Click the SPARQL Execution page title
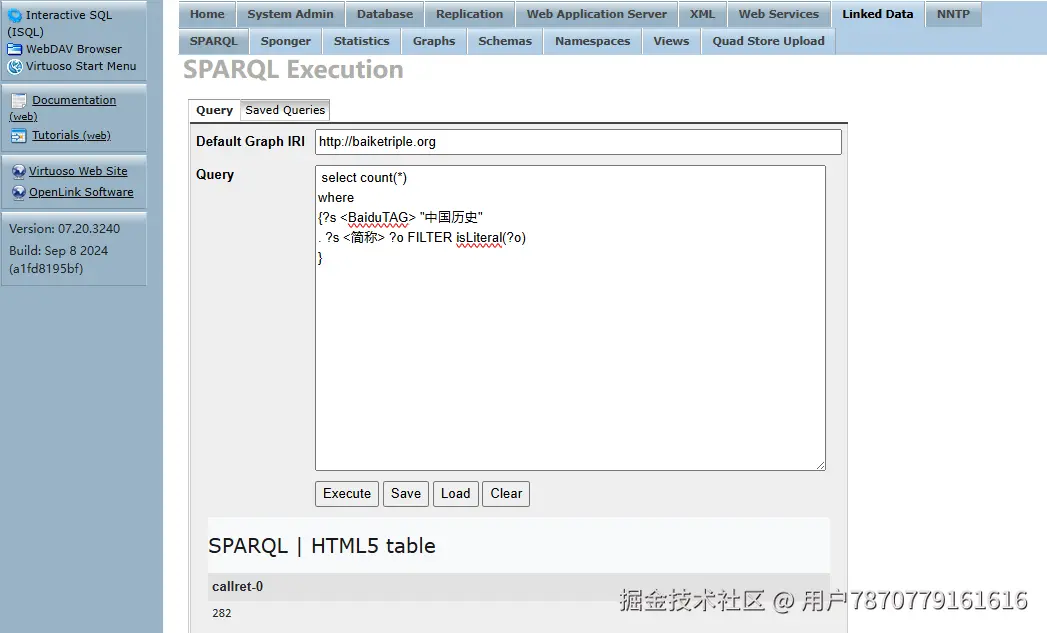1047x633 pixels. pos(293,69)
